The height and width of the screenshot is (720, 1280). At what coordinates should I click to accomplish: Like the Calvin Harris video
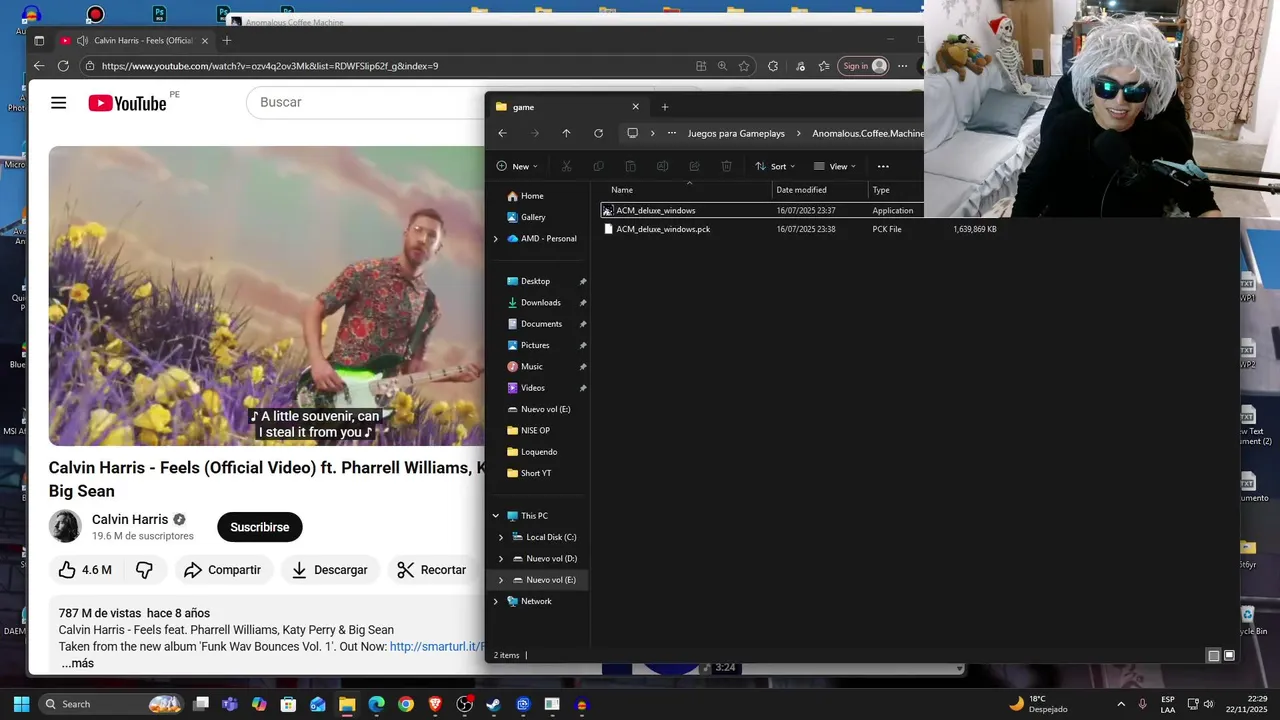(x=85, y=570)
